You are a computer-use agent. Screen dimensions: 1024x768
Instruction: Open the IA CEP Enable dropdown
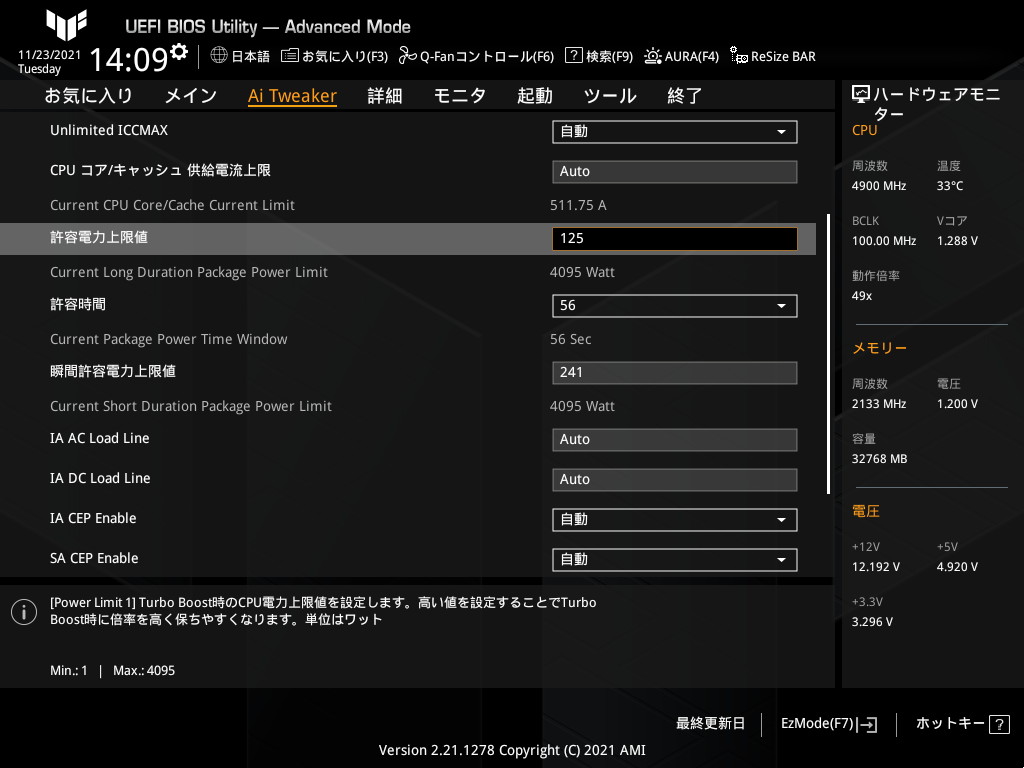coord(675,520)
